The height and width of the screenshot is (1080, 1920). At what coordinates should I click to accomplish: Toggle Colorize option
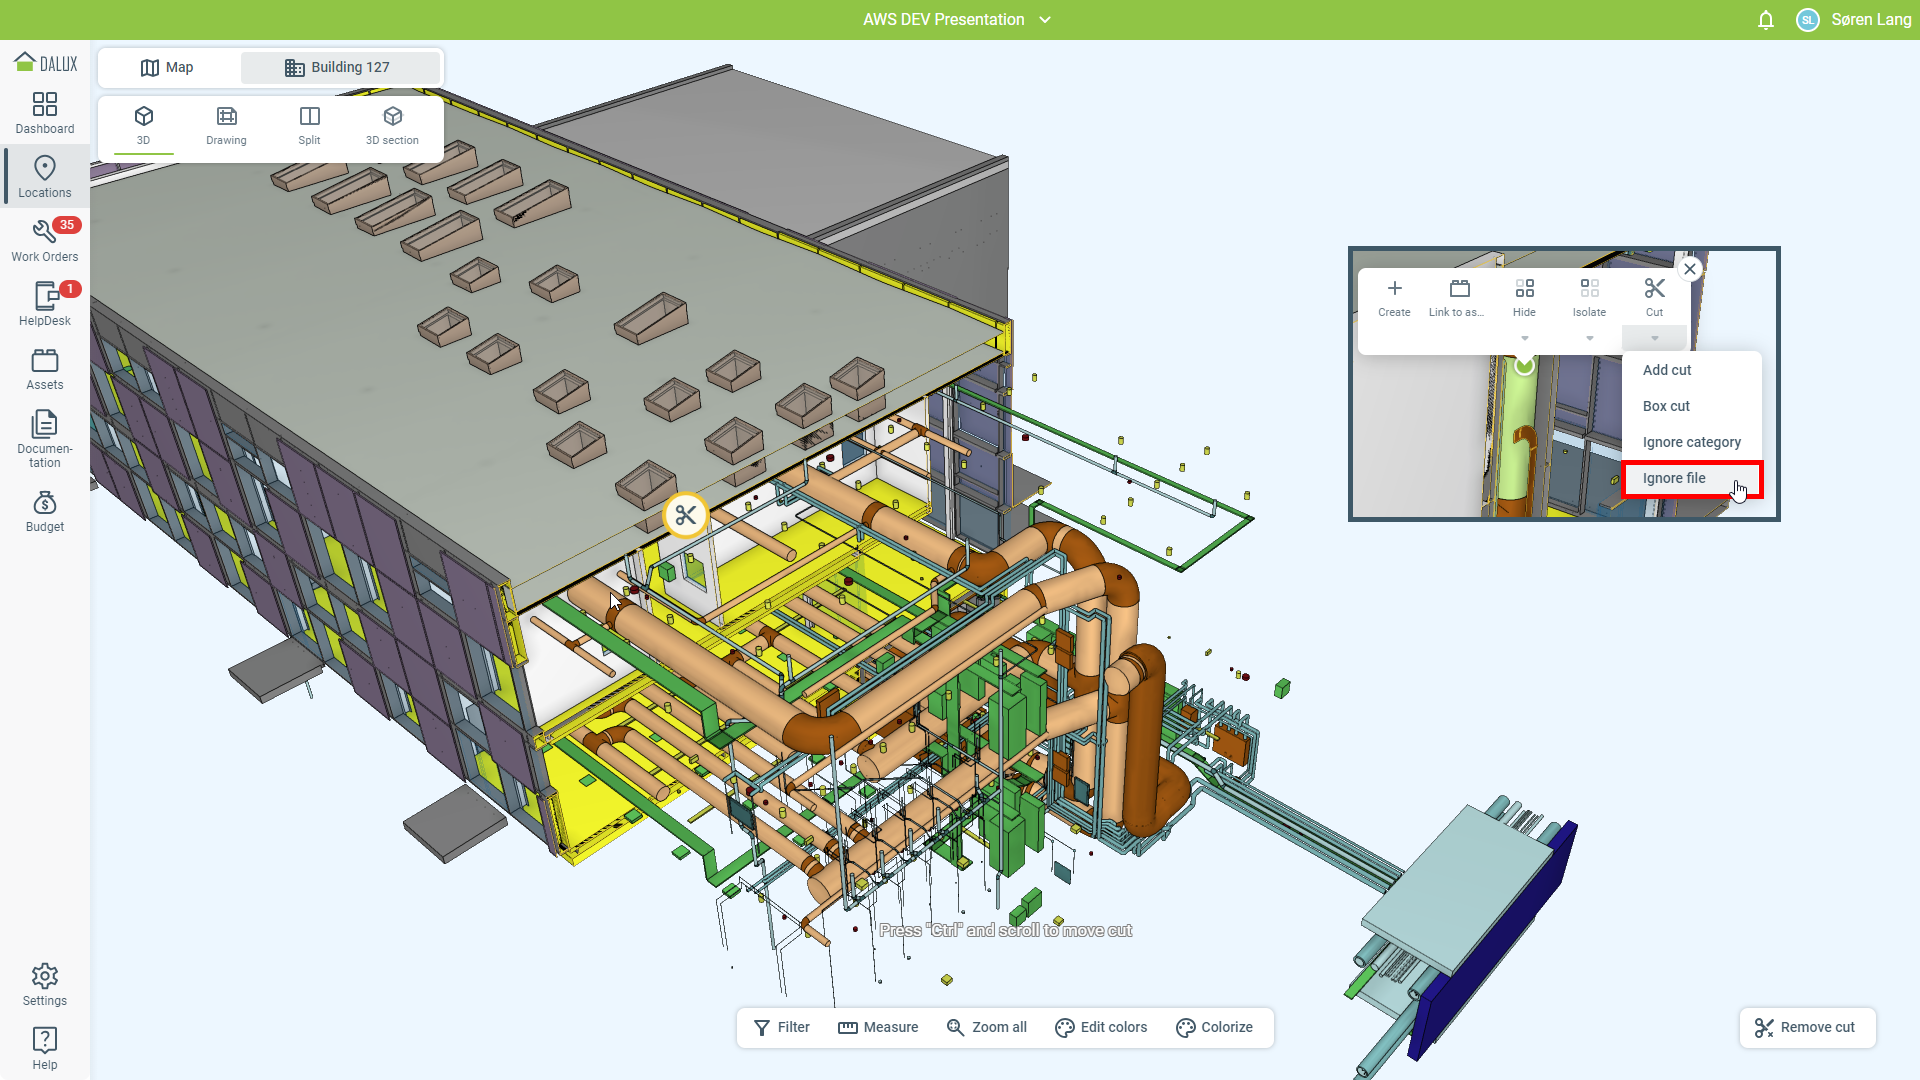tap(1214, 1028)
